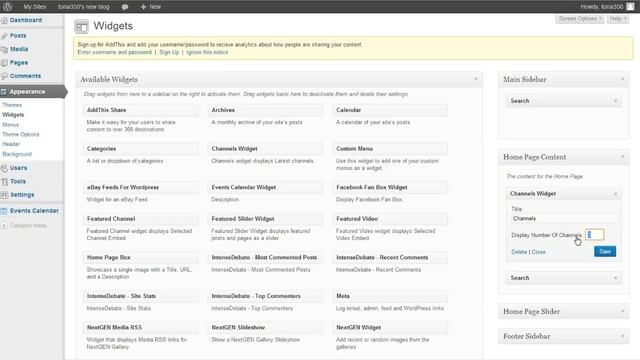
Task: Open the comments bubble icon in admin bar
Action: coord(125,7)
